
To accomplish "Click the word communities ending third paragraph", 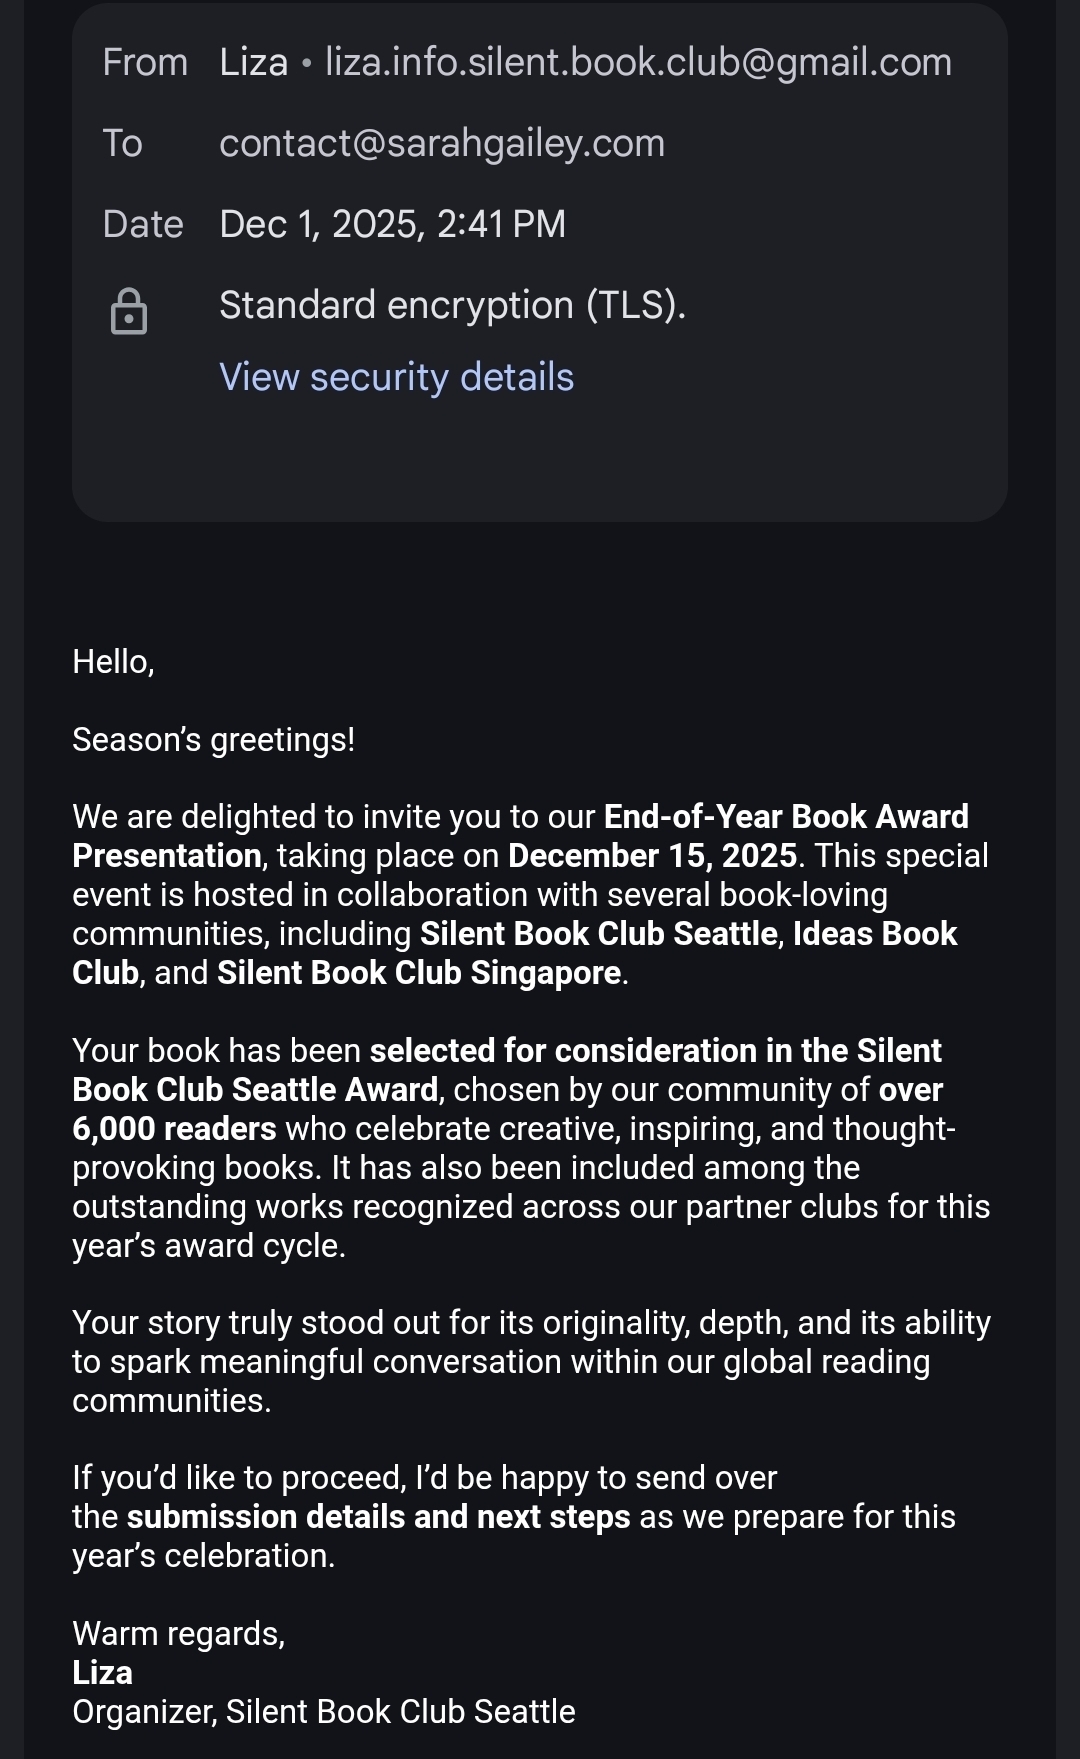I will 170,1401.
